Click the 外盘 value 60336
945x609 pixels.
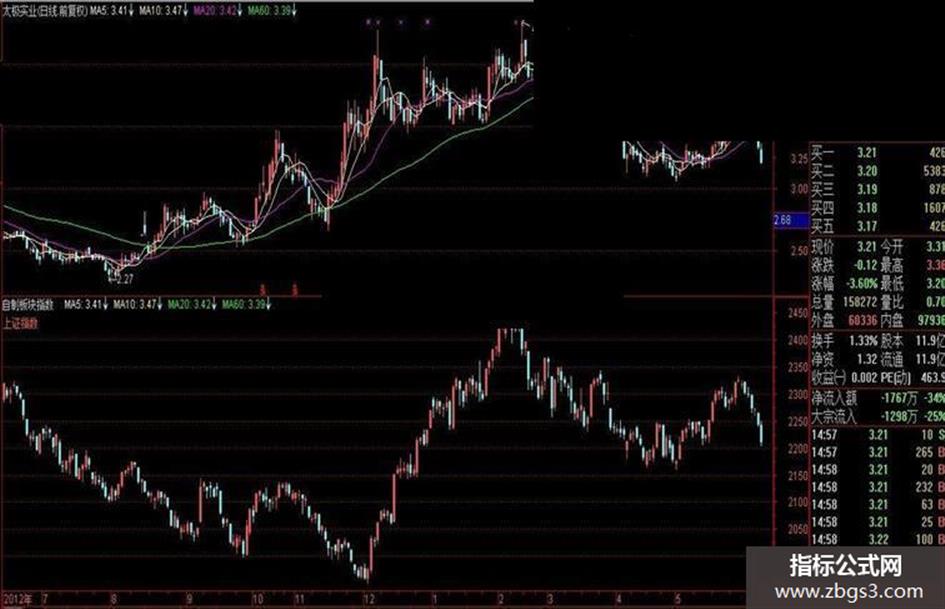coord(862,320)
